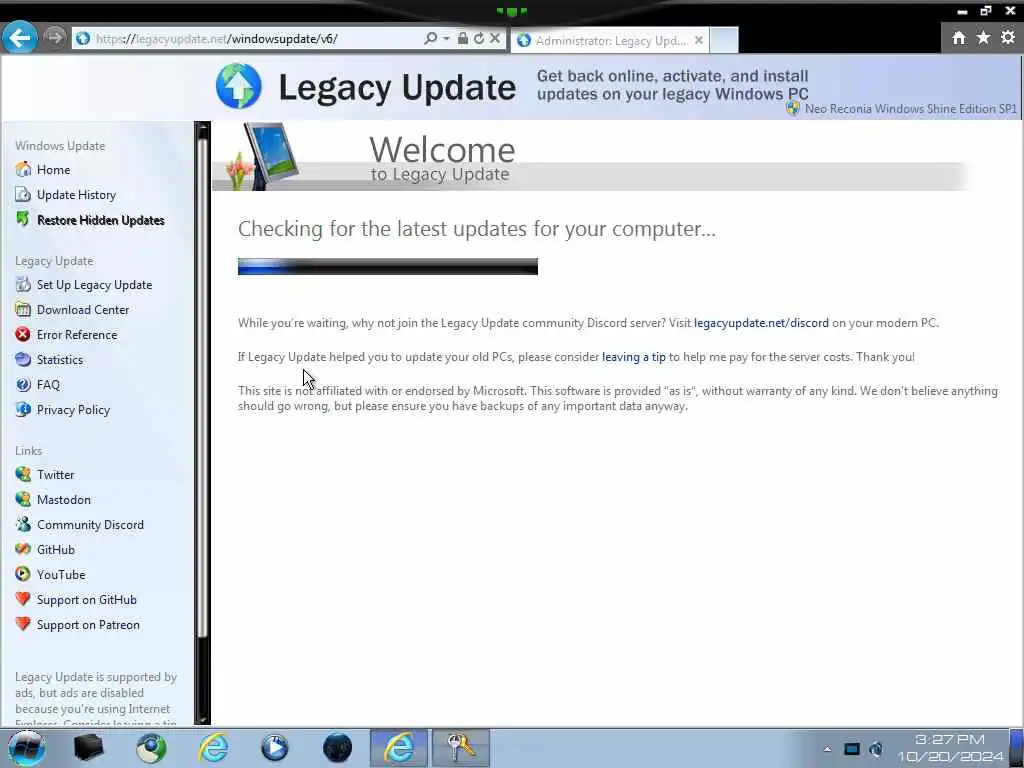The height and width of the screenshot is (768, 1024).
Task: Open the taskbar clock showing 3:27 PM
Action: click(950, 748)
